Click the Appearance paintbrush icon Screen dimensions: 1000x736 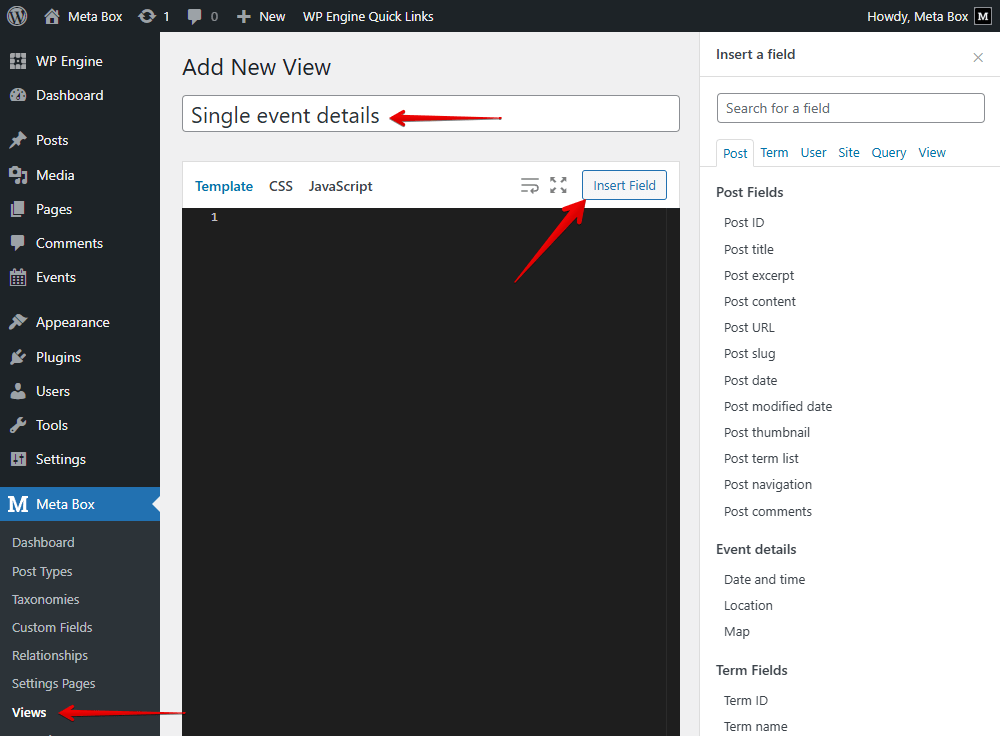click(x=18, y=322)
